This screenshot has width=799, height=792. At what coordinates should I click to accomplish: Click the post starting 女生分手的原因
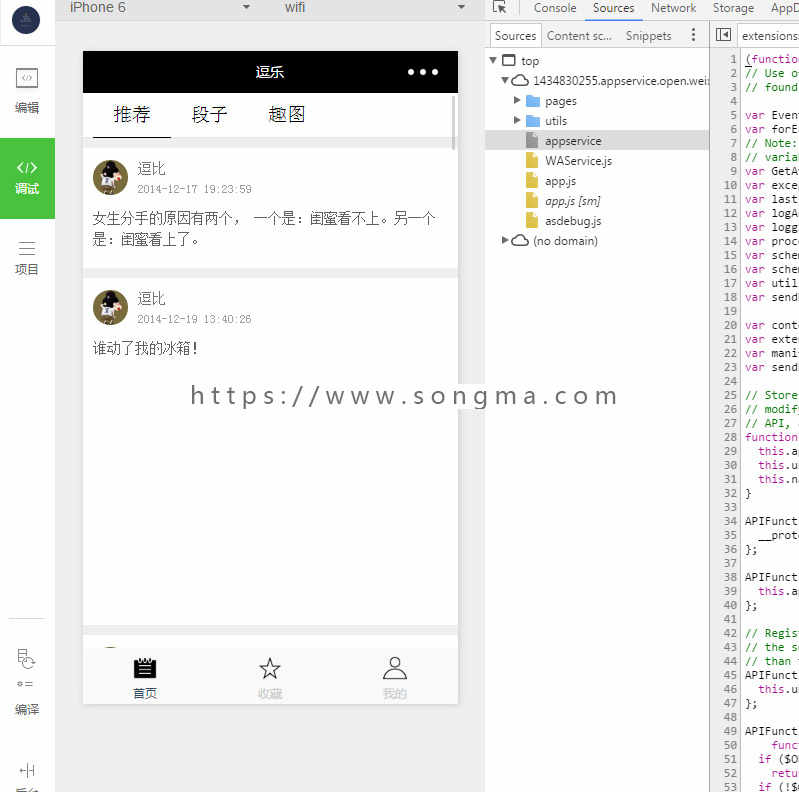(263, 229)
